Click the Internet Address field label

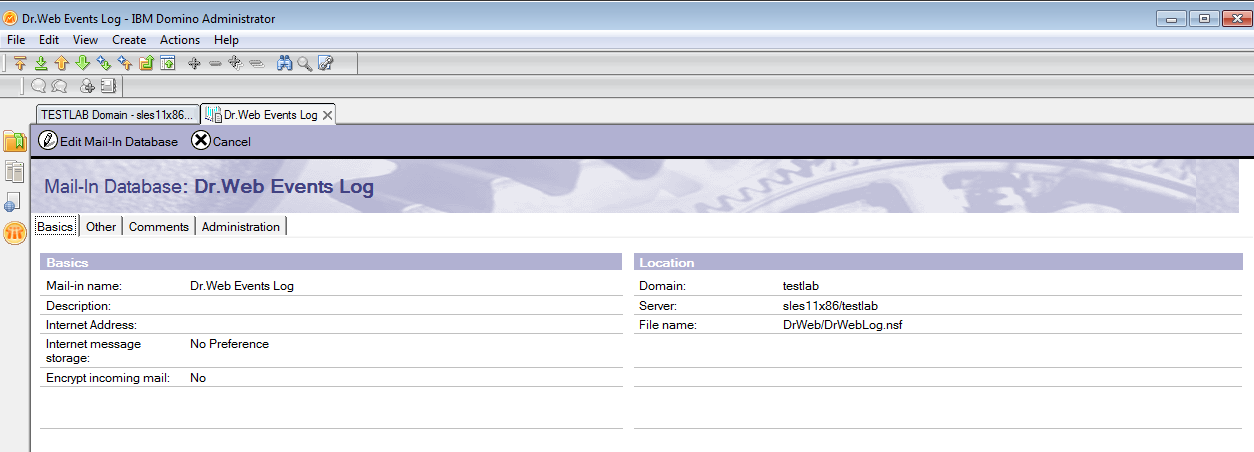(x=91, y=325)
